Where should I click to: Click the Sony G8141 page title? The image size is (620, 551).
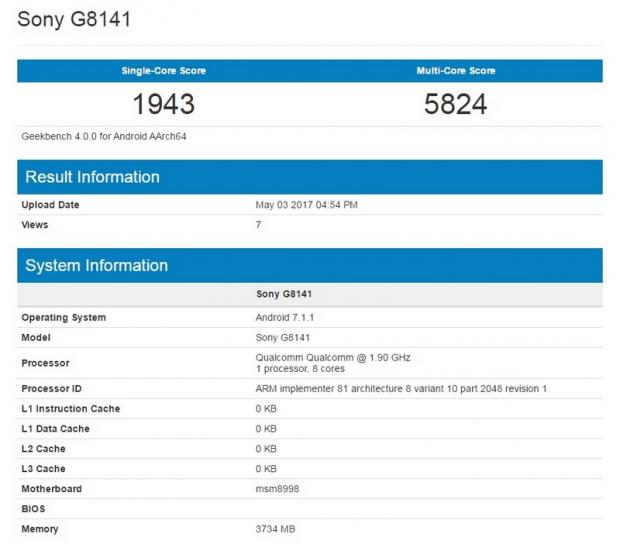click(73, 20)
